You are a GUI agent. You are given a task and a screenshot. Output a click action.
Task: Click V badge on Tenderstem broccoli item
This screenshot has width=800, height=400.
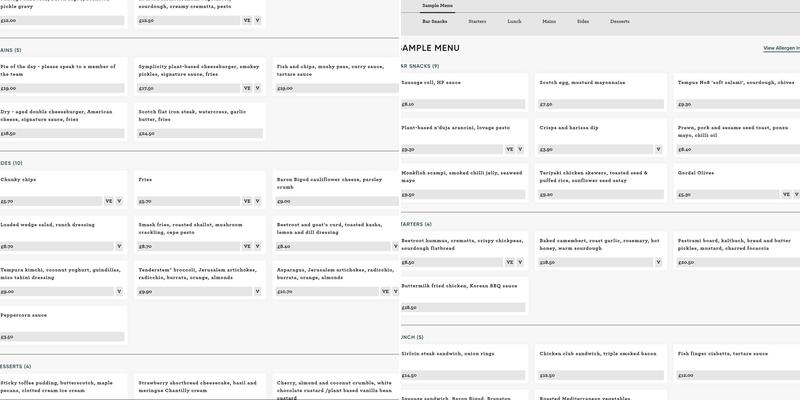257,292
